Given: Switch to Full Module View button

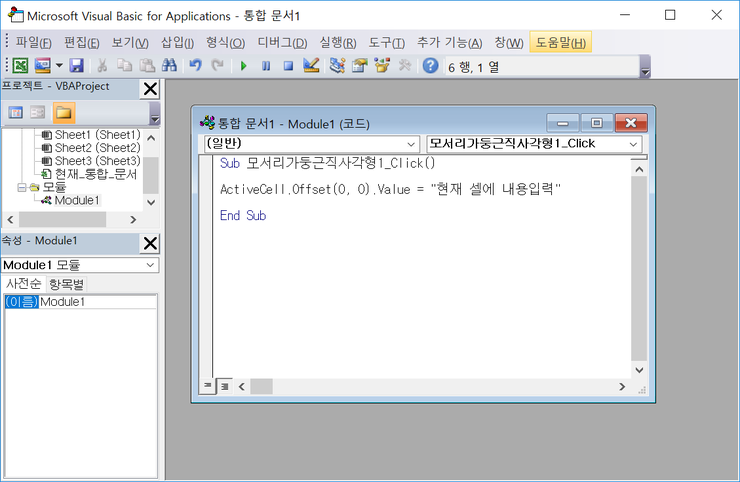Looking at the screenshot, I should pos(225,386).
